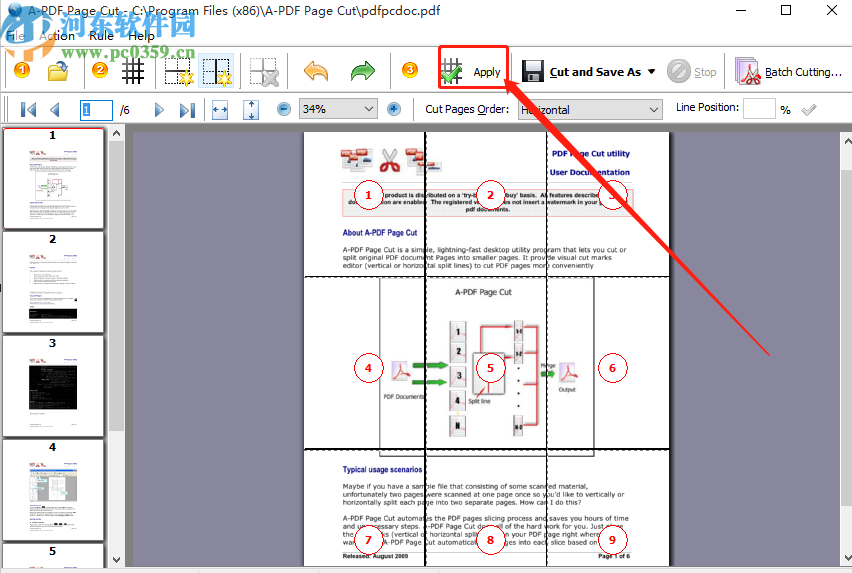852x573 pixels.
Task: Confirm line position with the checkmark icon
Action: click(809, 110)
